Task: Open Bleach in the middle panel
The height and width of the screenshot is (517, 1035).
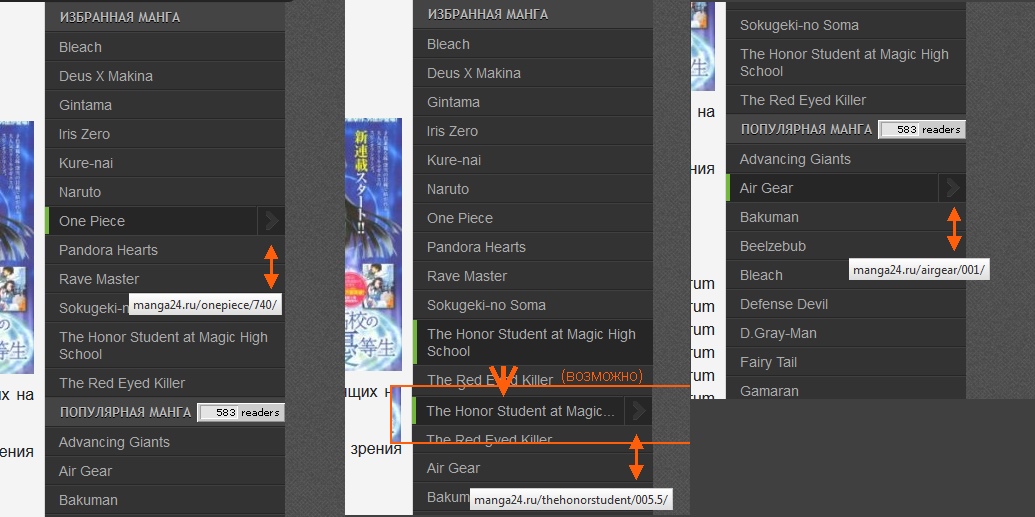Action: coord(533,44)
